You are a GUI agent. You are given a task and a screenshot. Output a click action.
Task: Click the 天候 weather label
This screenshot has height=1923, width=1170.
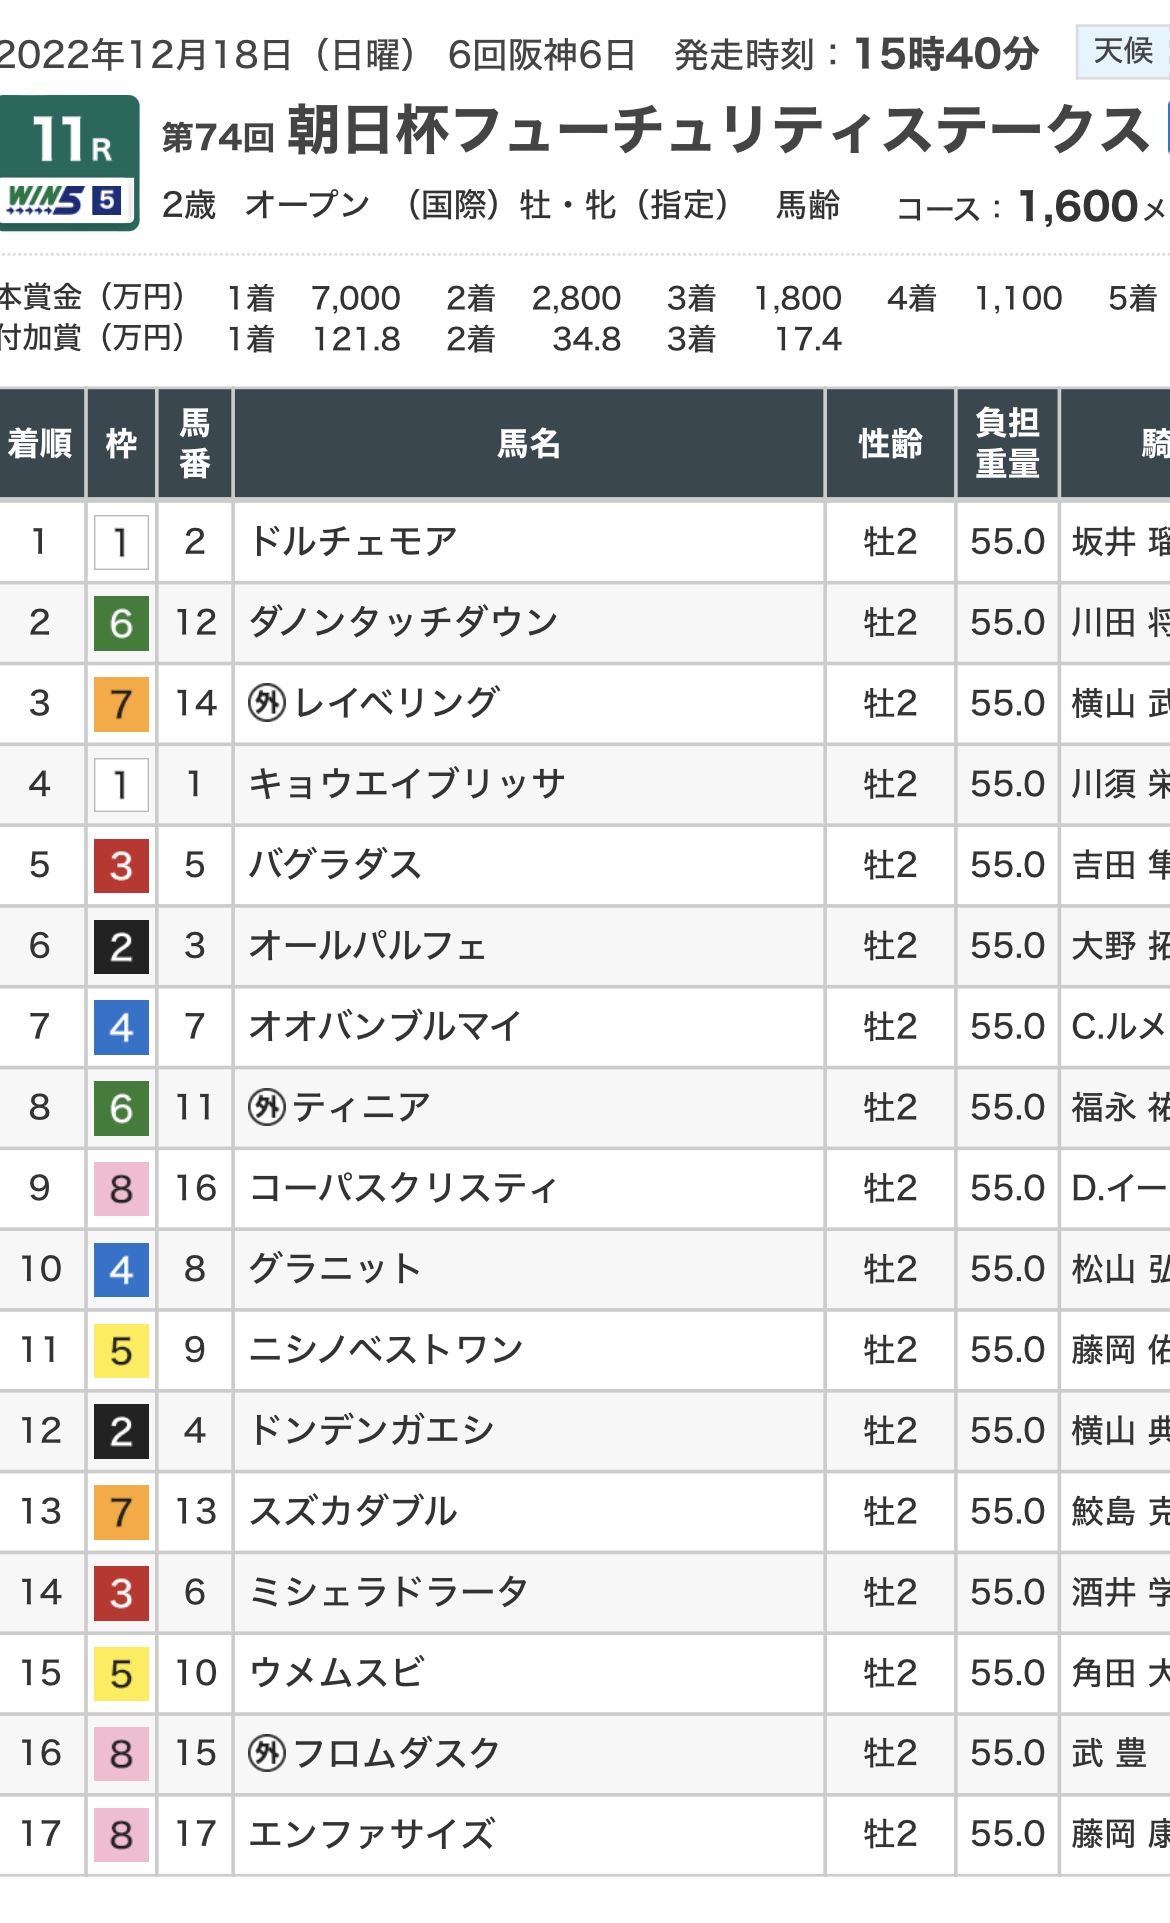click(x=1123, y=51)
